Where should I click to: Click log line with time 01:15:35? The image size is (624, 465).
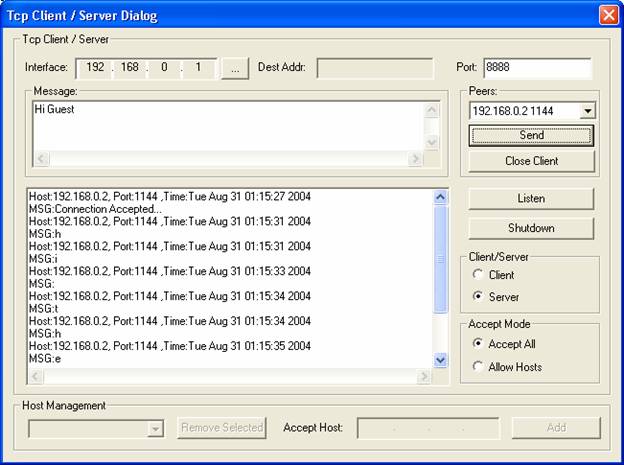click(170, 346)
